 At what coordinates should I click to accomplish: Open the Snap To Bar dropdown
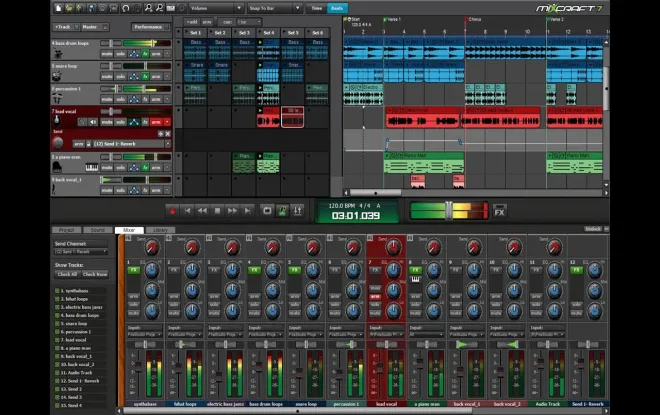(275, 8)
